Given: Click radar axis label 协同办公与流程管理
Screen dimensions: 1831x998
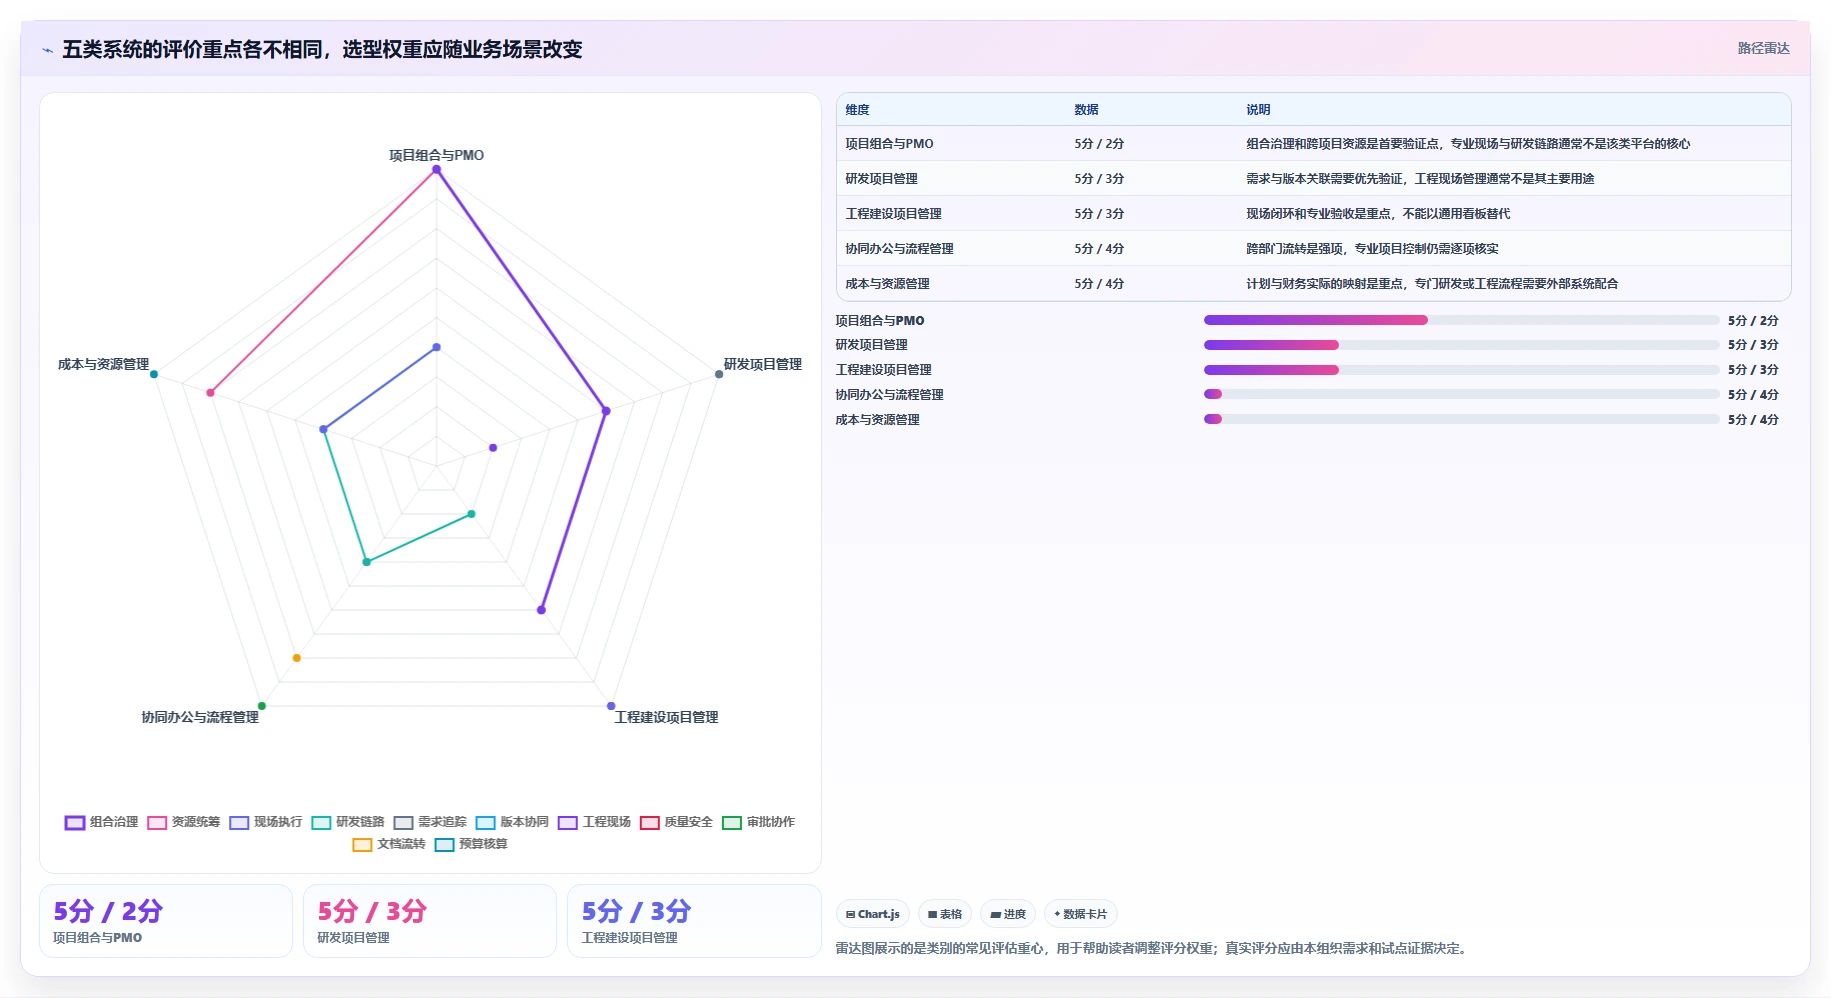Looking at the screenshot, I should [x=200, y=717].
